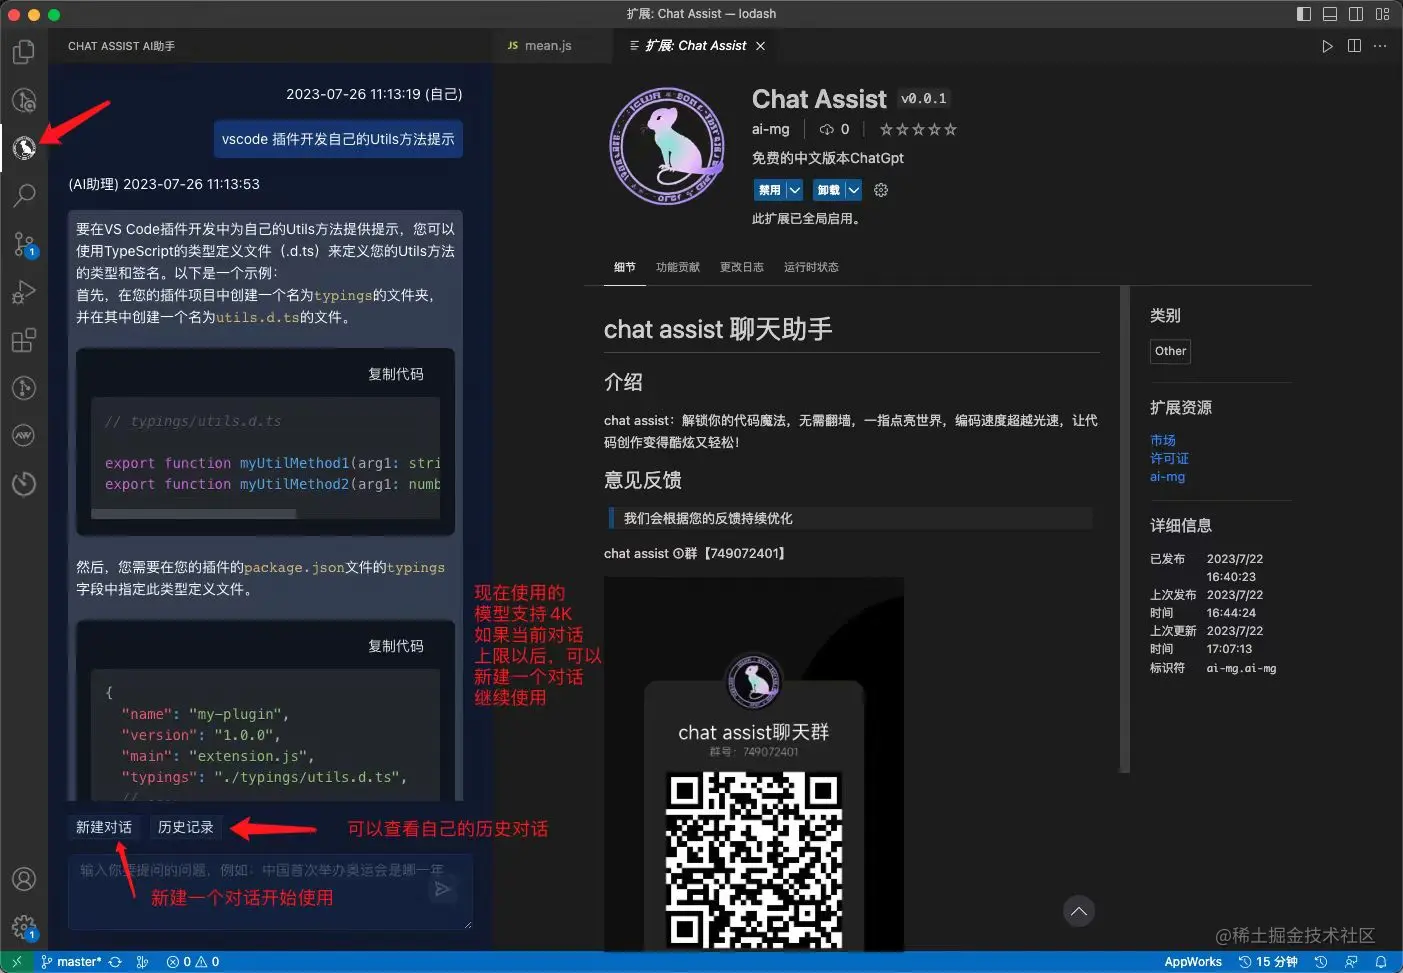Open the Timeline clock icon in activity bar

tap(24, 484)
